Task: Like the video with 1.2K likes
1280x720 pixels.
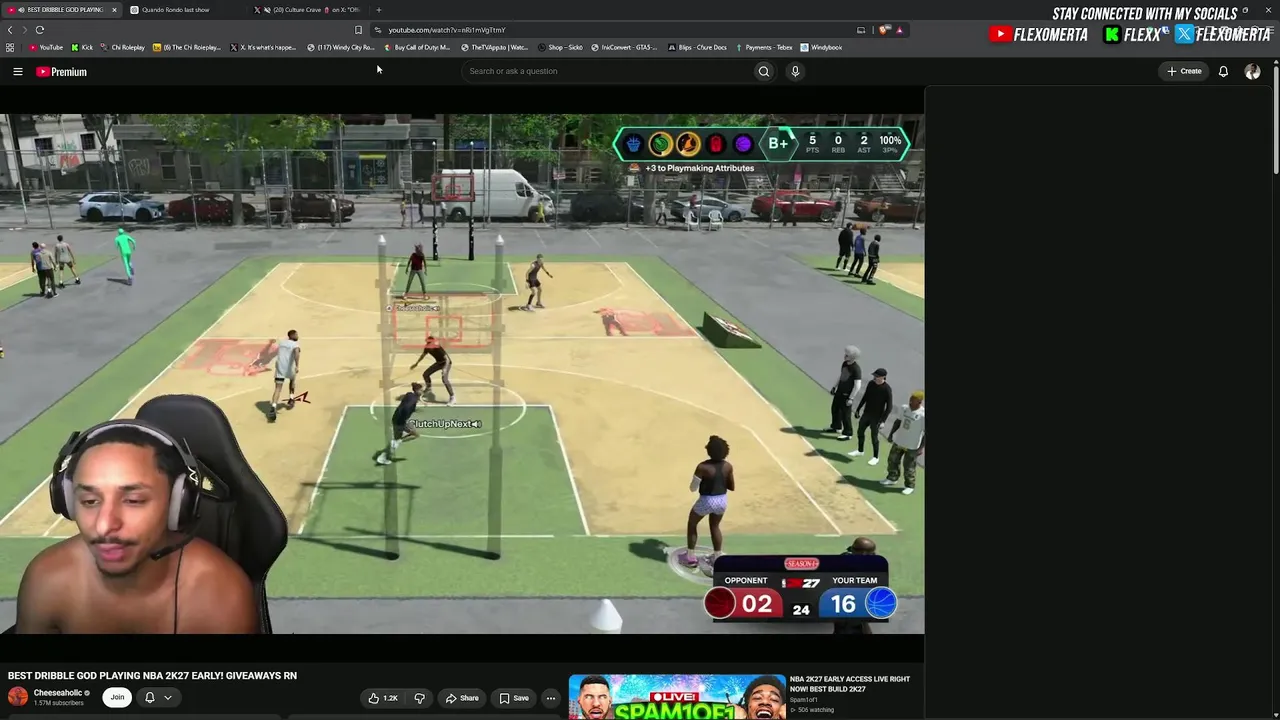Action: coord(382,698)
